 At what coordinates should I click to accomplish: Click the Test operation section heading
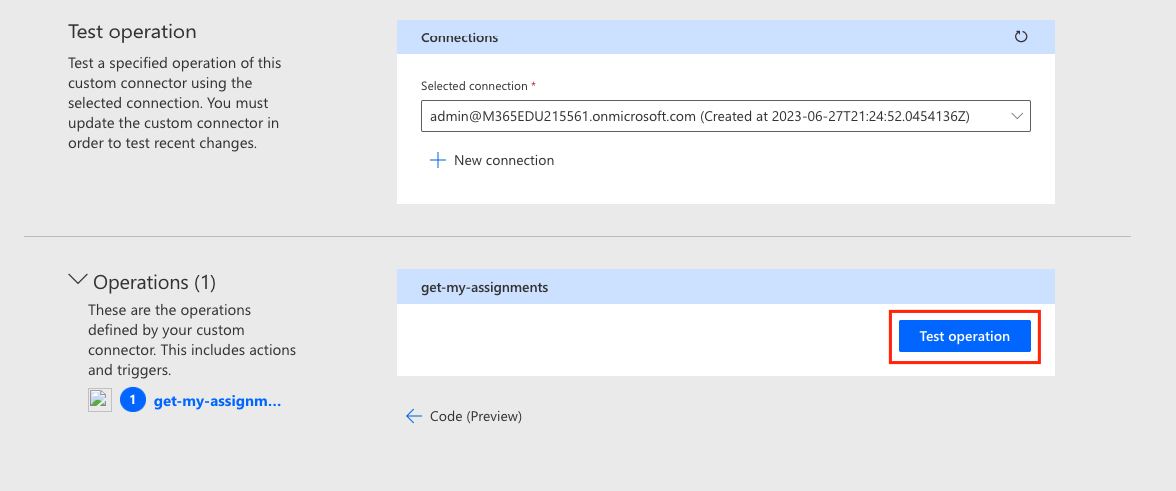pyautogui.click(x=132, y=33)
